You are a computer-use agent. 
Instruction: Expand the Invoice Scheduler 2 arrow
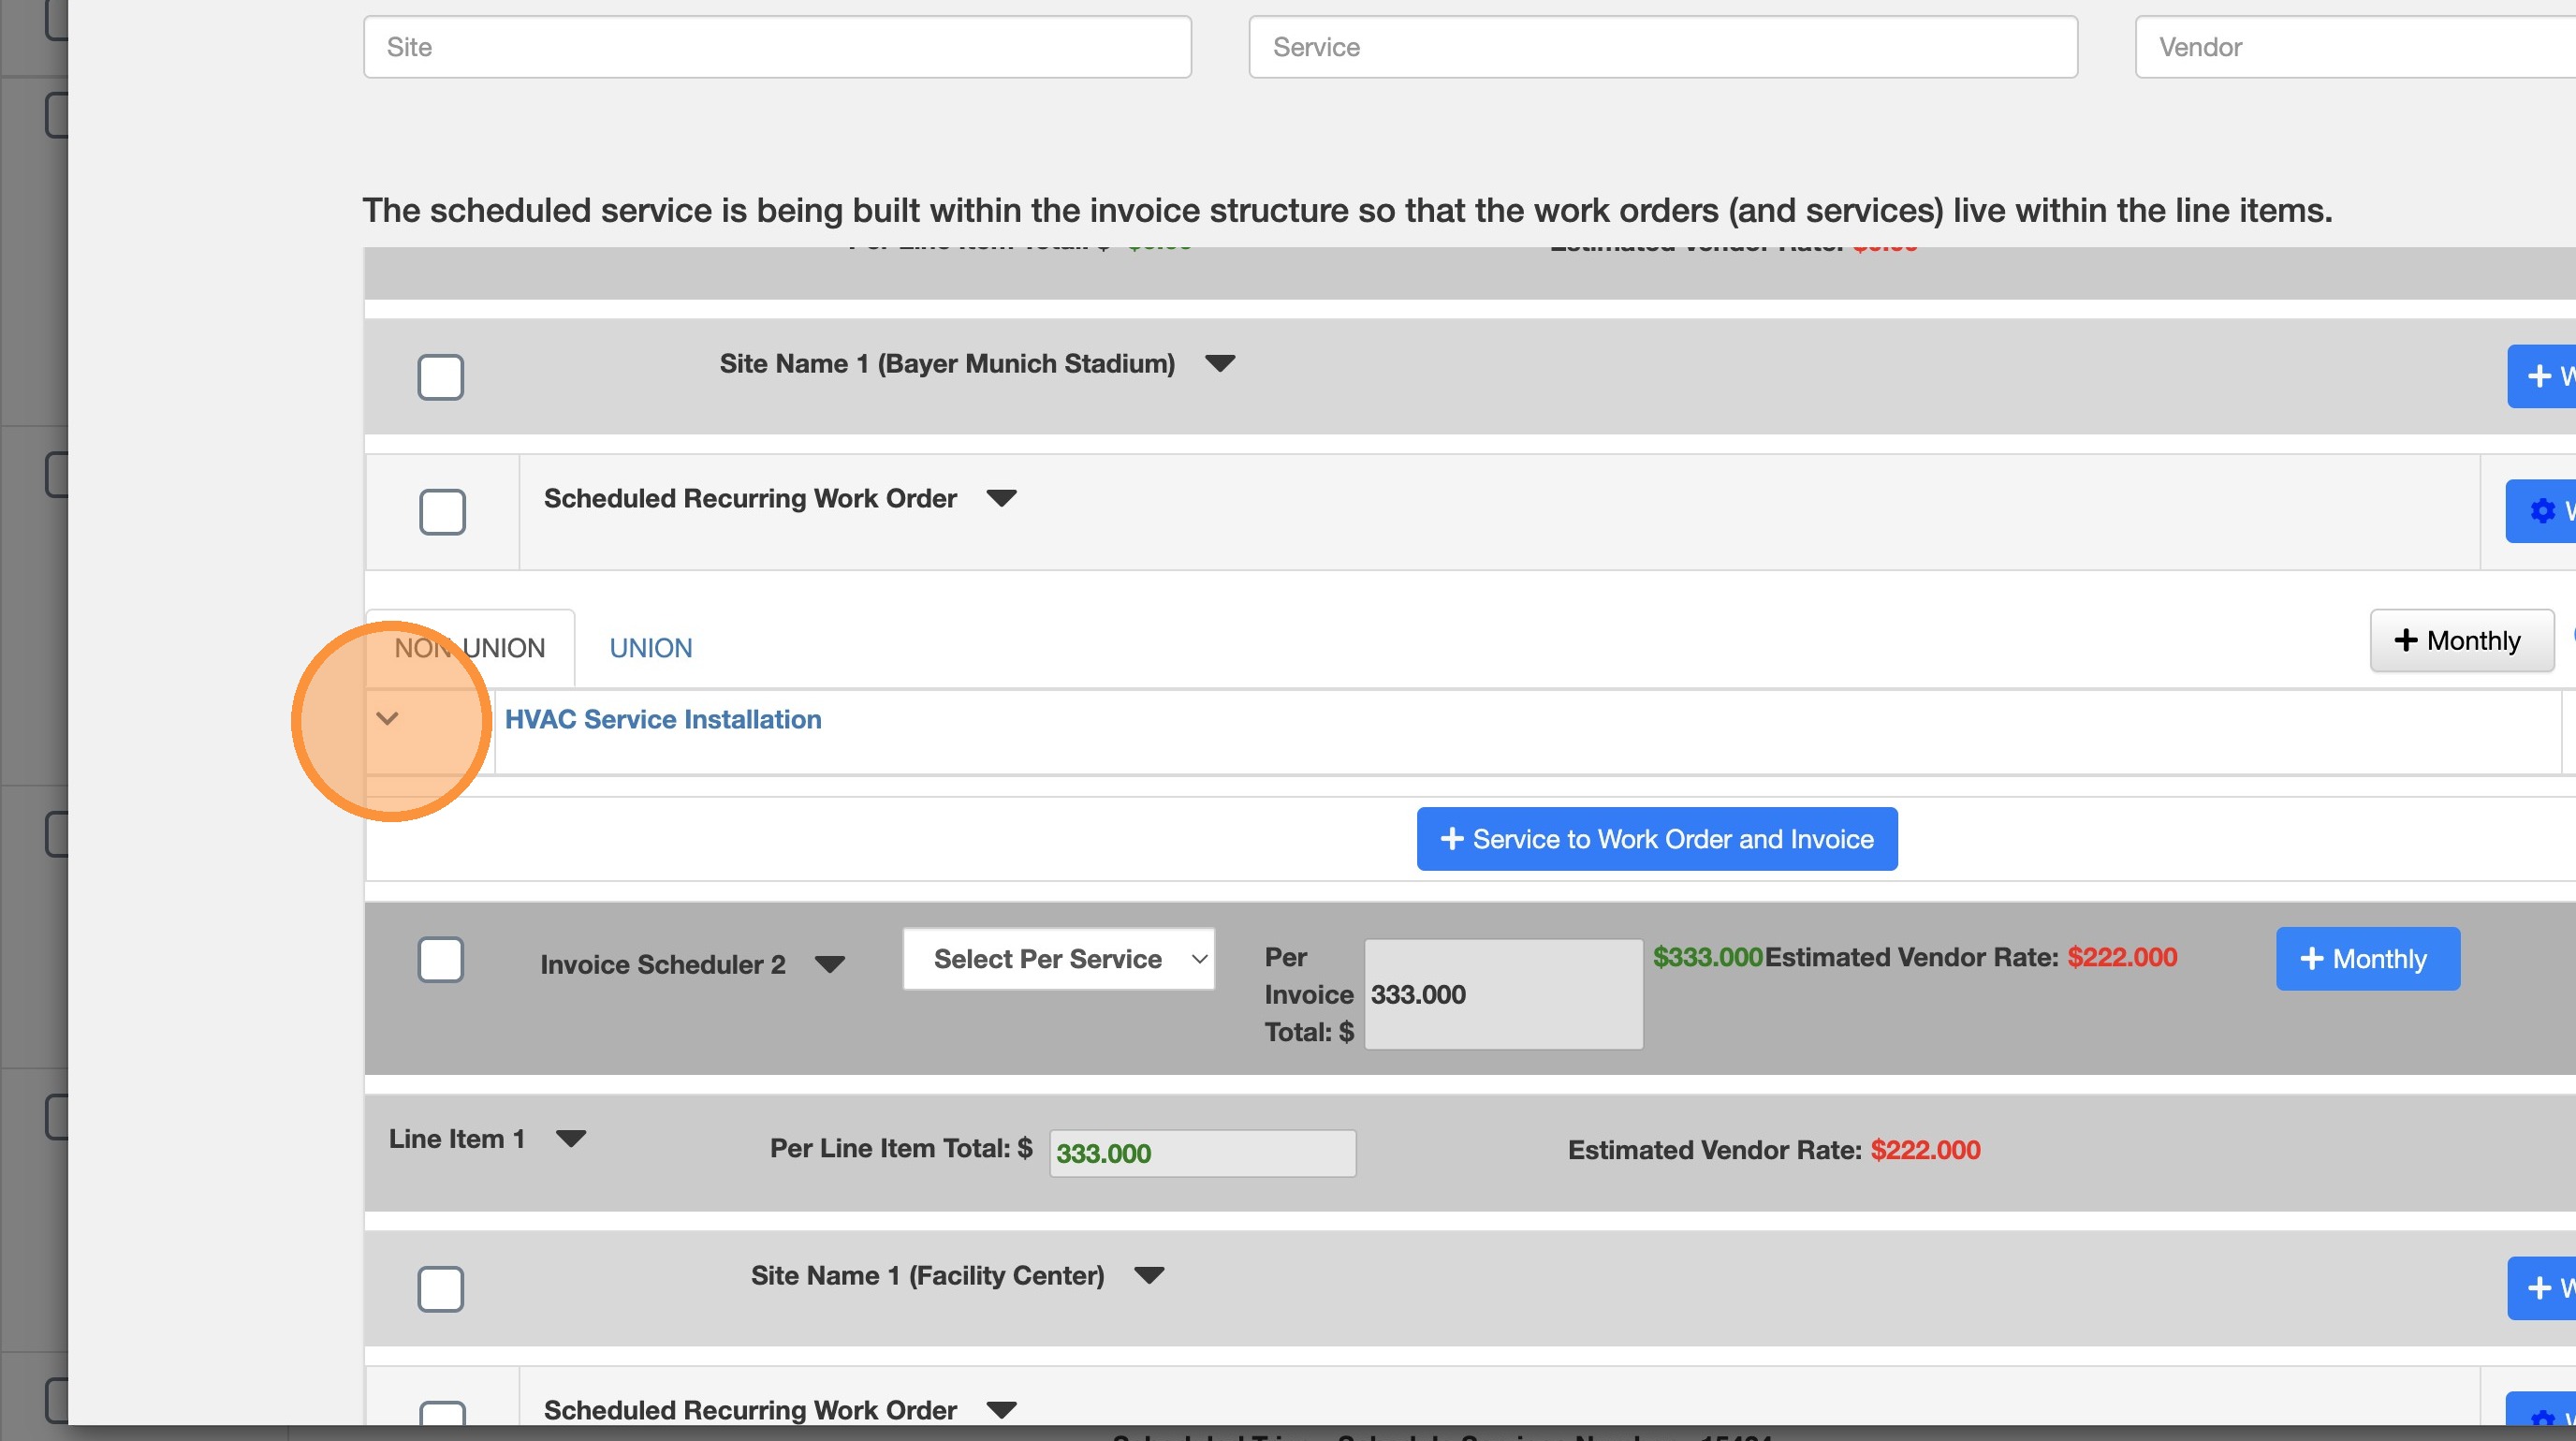point(829,964)
